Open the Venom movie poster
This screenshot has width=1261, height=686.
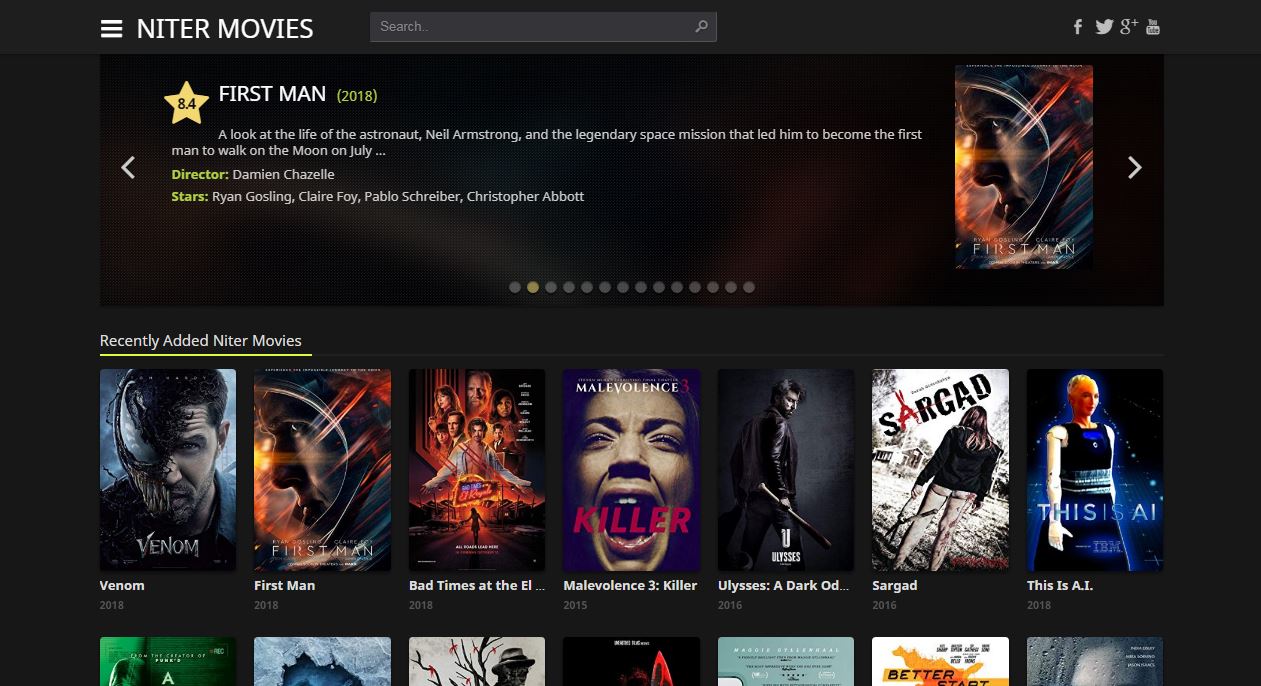point(168,470)
